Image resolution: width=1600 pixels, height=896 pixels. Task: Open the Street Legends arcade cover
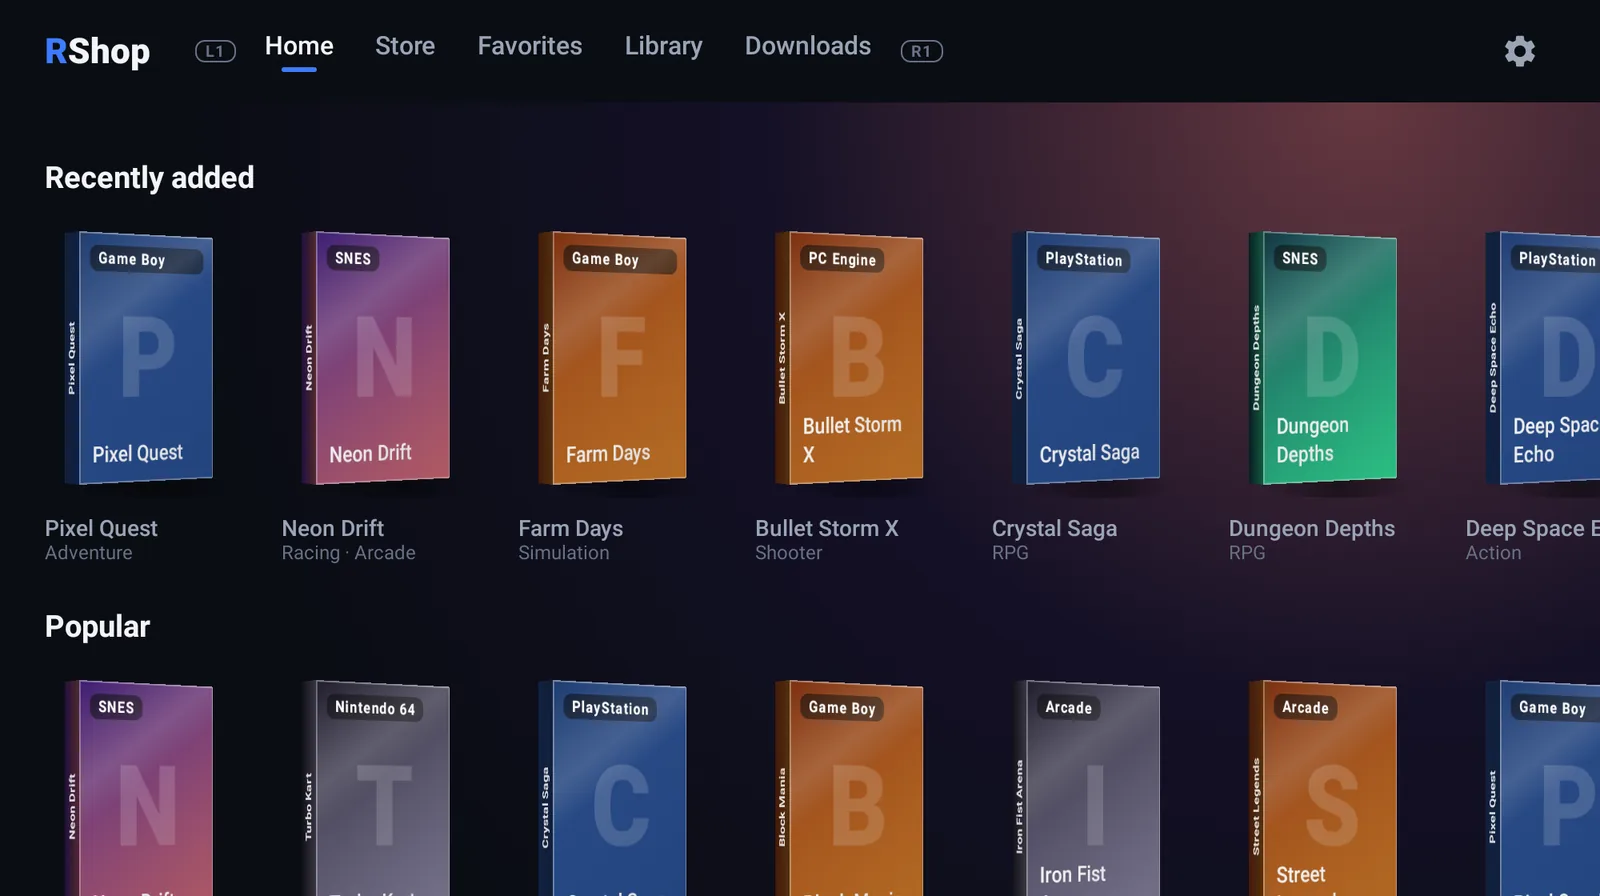pyautogui.click(x=1324, y=788)
